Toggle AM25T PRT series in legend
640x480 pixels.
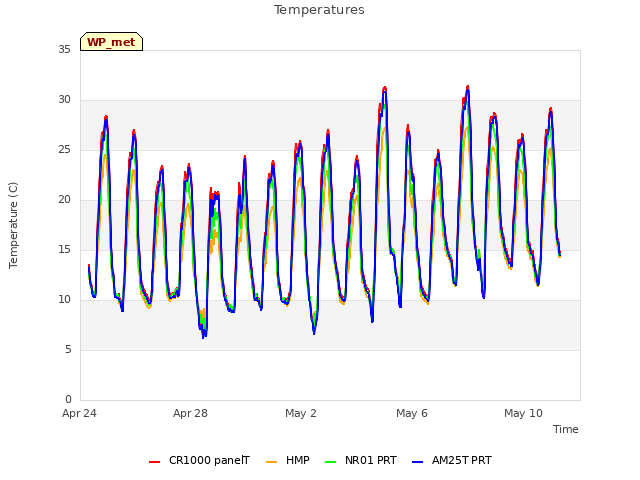click(x=452, y=461)
